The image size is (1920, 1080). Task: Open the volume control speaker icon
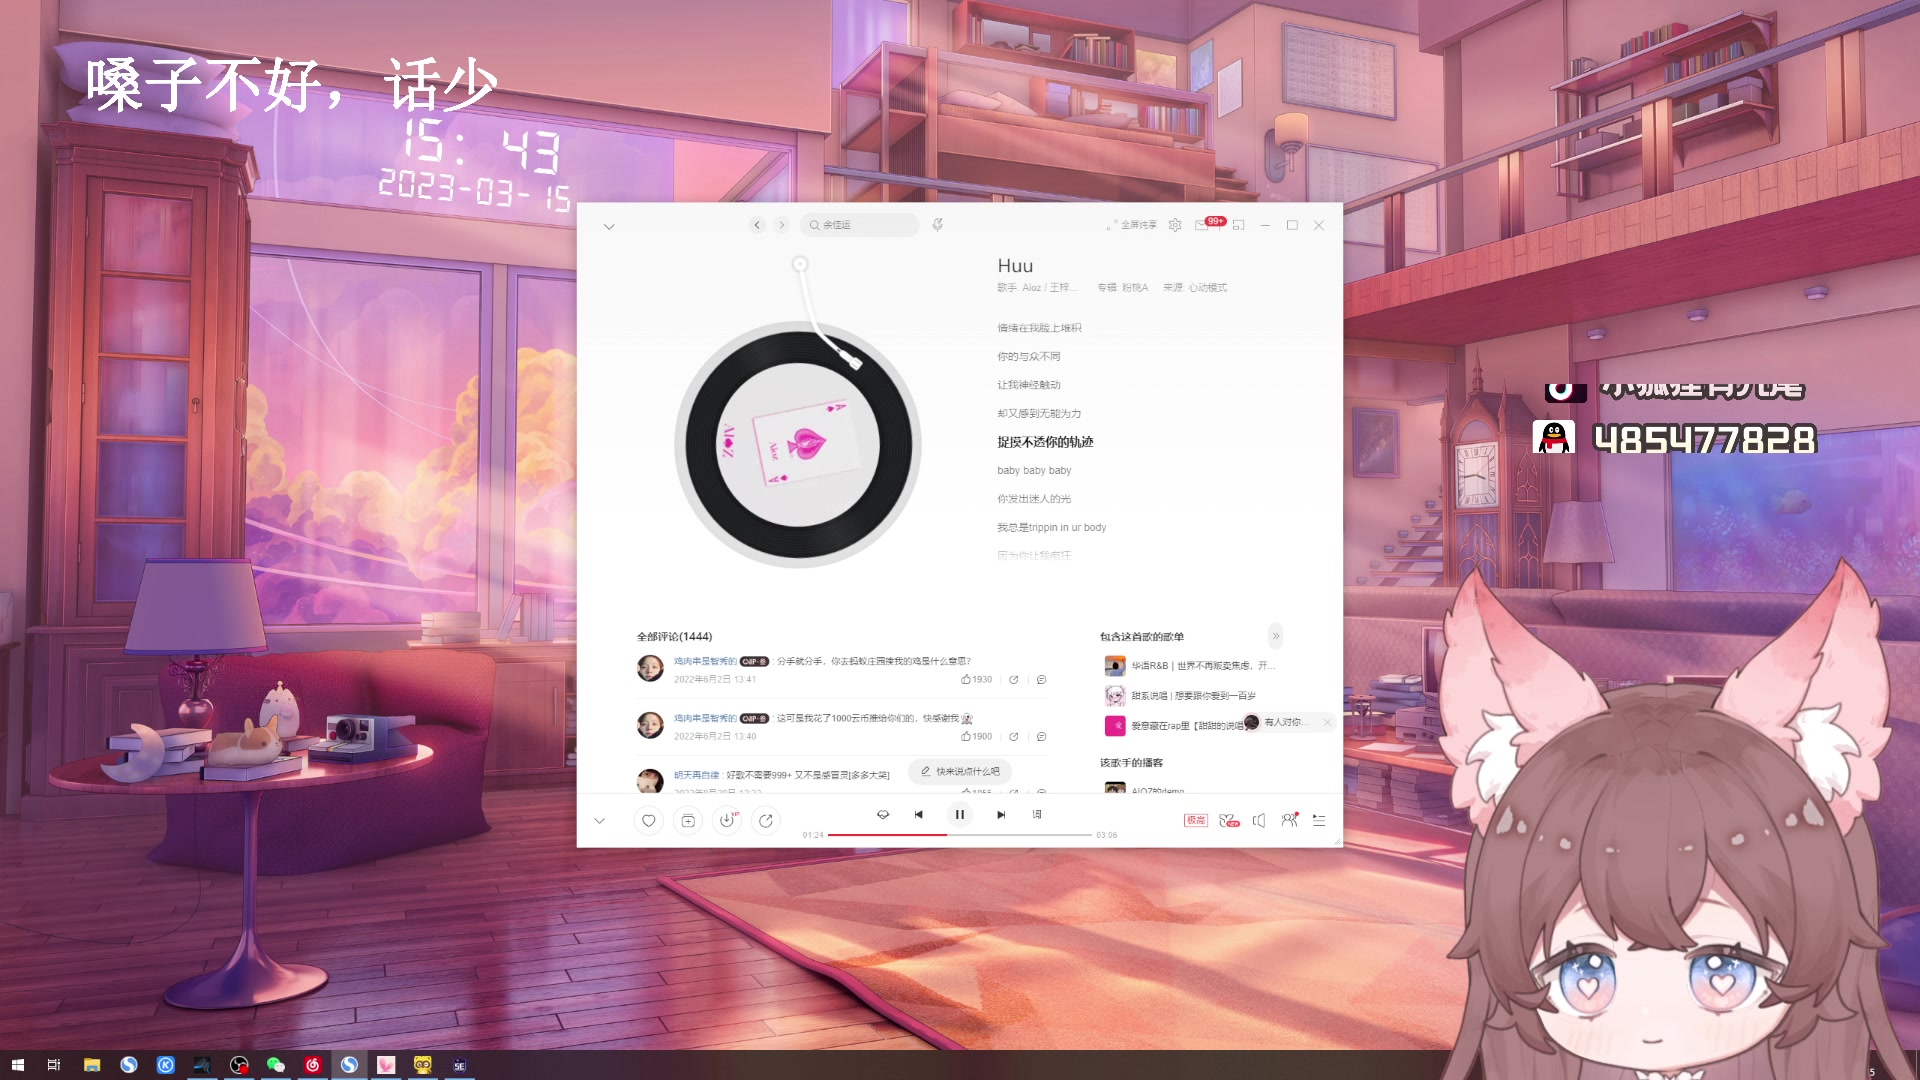click(x=1259, y=821)
